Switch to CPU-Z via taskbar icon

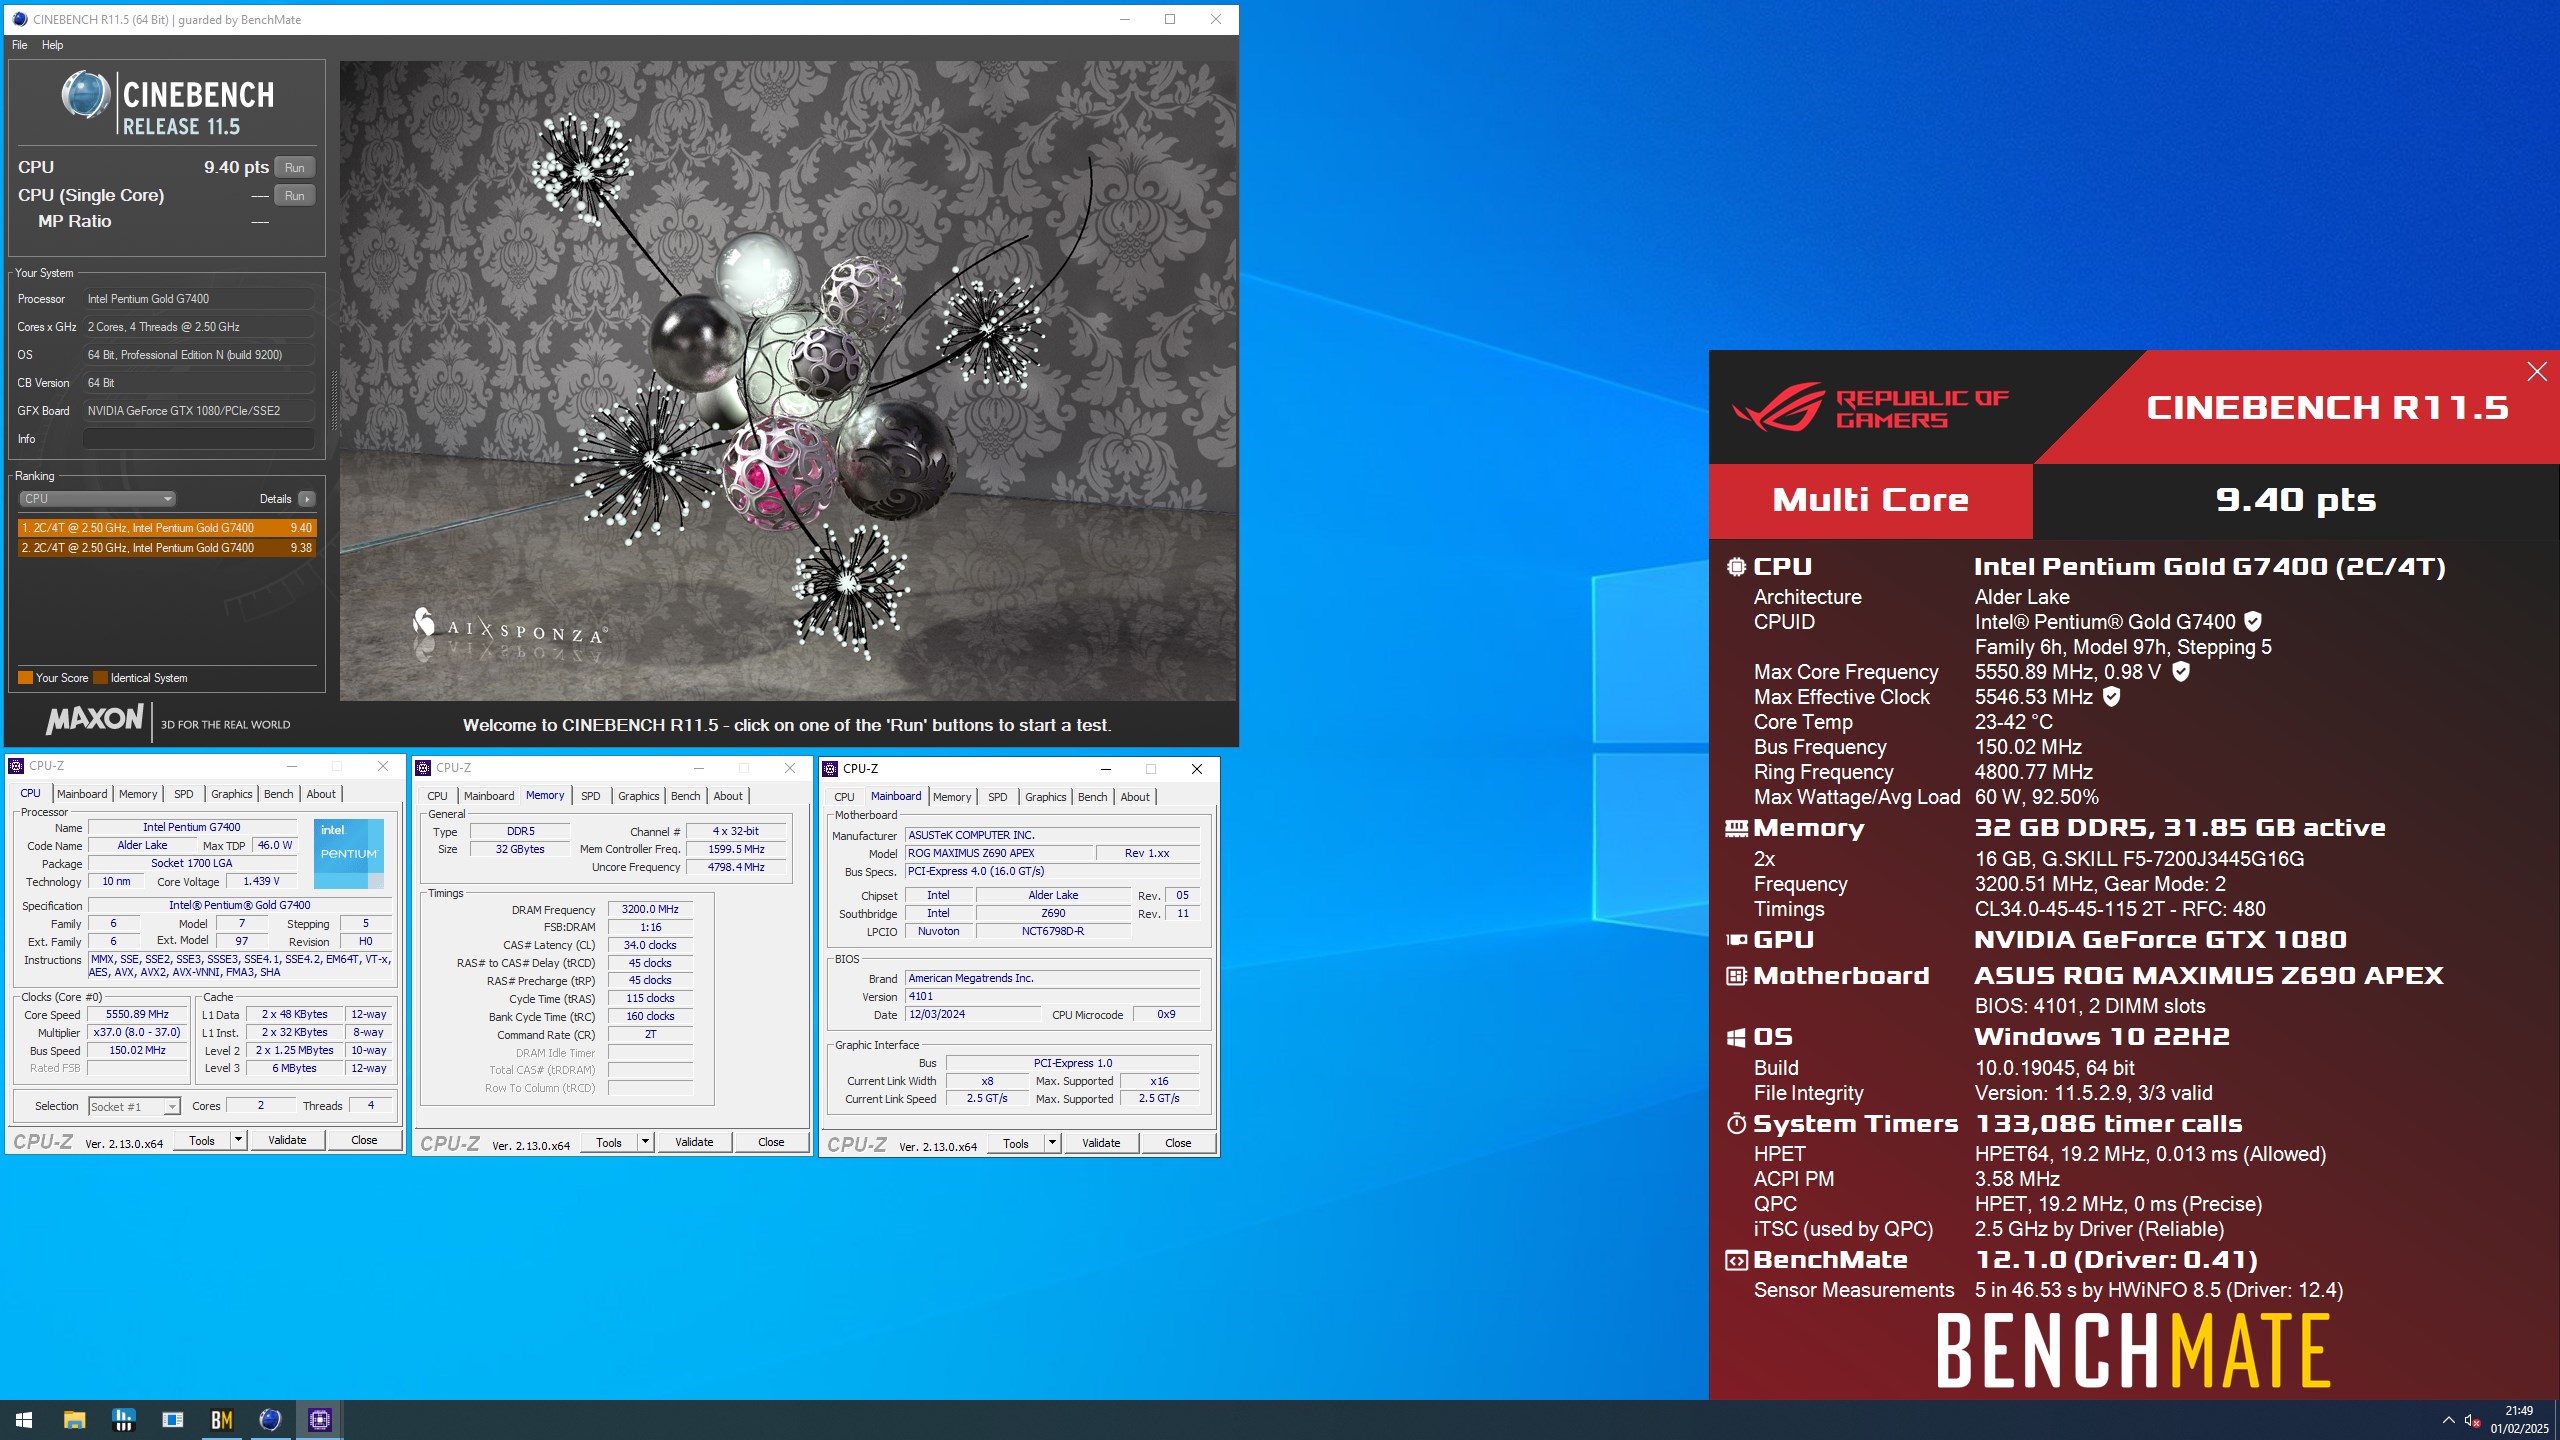[320, 1420]
